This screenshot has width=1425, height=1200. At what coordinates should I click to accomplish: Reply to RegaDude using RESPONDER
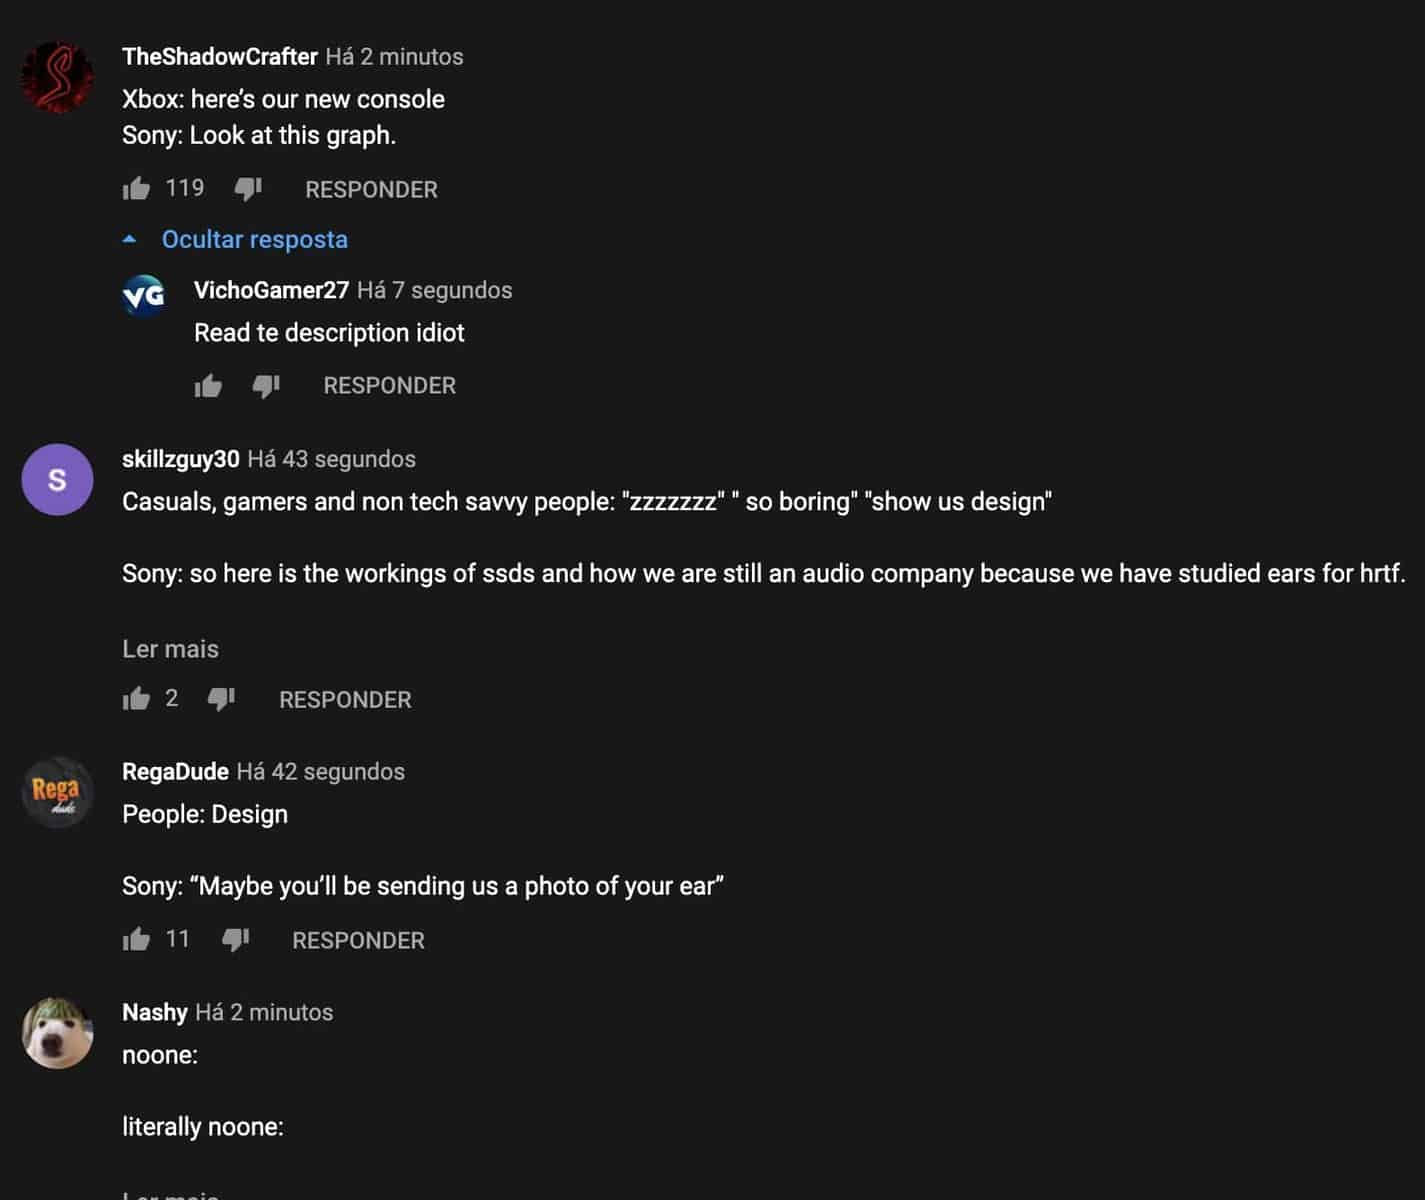pos(358,941)
